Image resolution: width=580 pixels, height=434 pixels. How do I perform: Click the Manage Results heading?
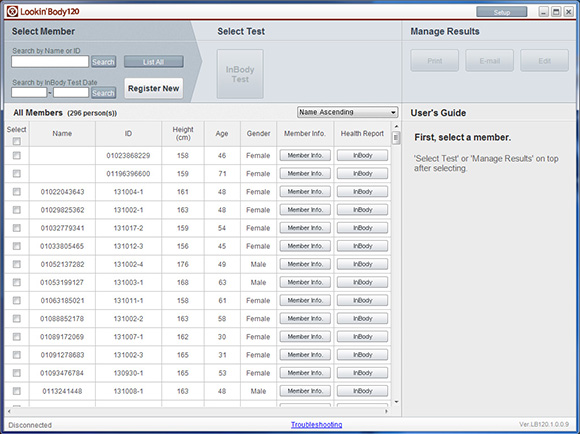click(x=445, y=31)
